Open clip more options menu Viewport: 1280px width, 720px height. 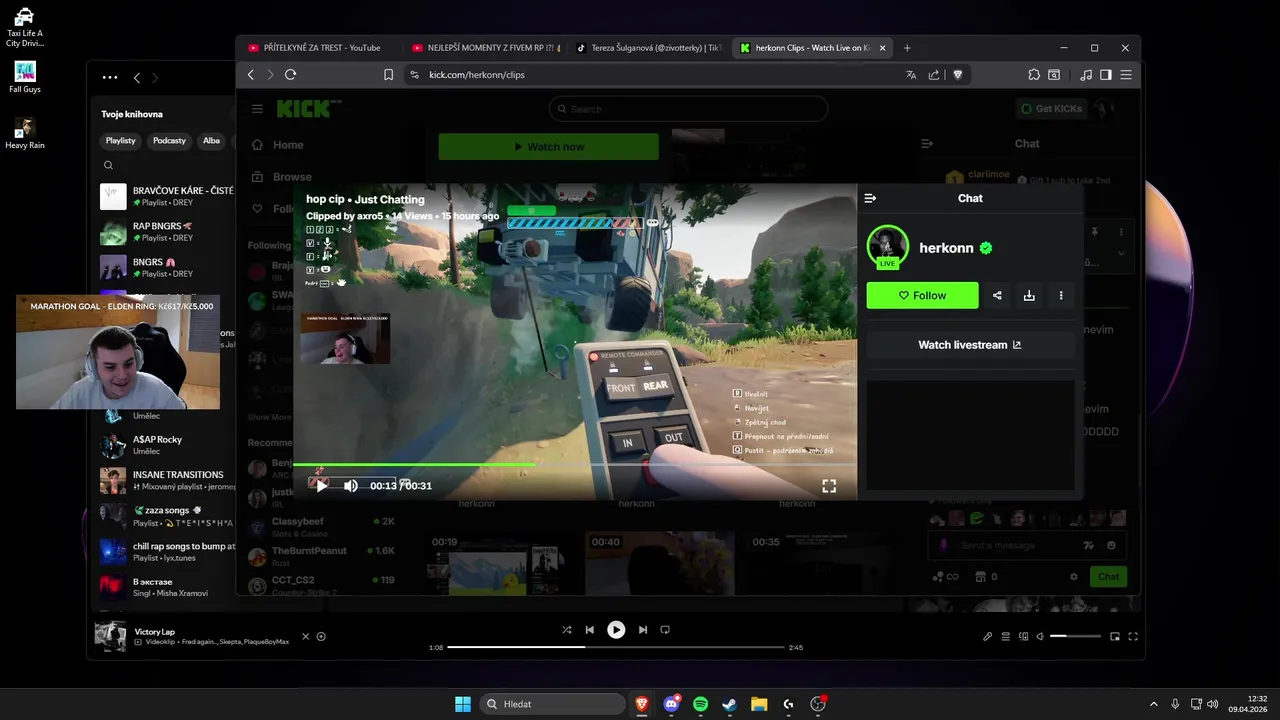1061,295
